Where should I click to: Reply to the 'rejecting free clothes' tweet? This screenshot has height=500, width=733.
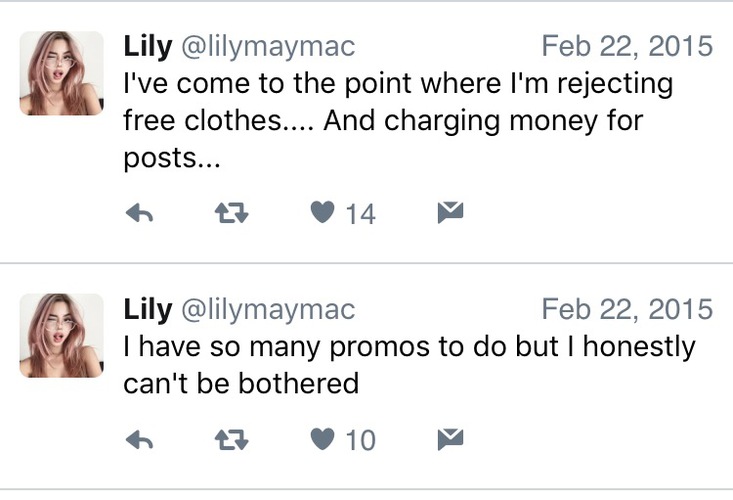click(138, 213)
